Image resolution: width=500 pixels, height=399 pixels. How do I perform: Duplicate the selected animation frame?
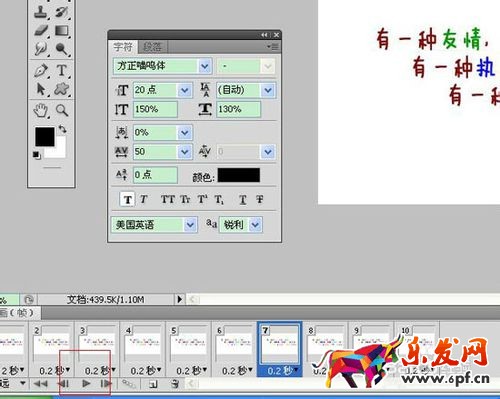point(153,384)
